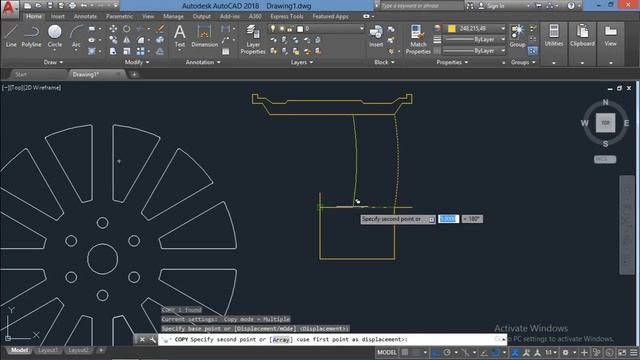This screenshot has height=360, width=640.
Task: Click the Copy tool icon in Modify panel
Action: coord(113,40)
